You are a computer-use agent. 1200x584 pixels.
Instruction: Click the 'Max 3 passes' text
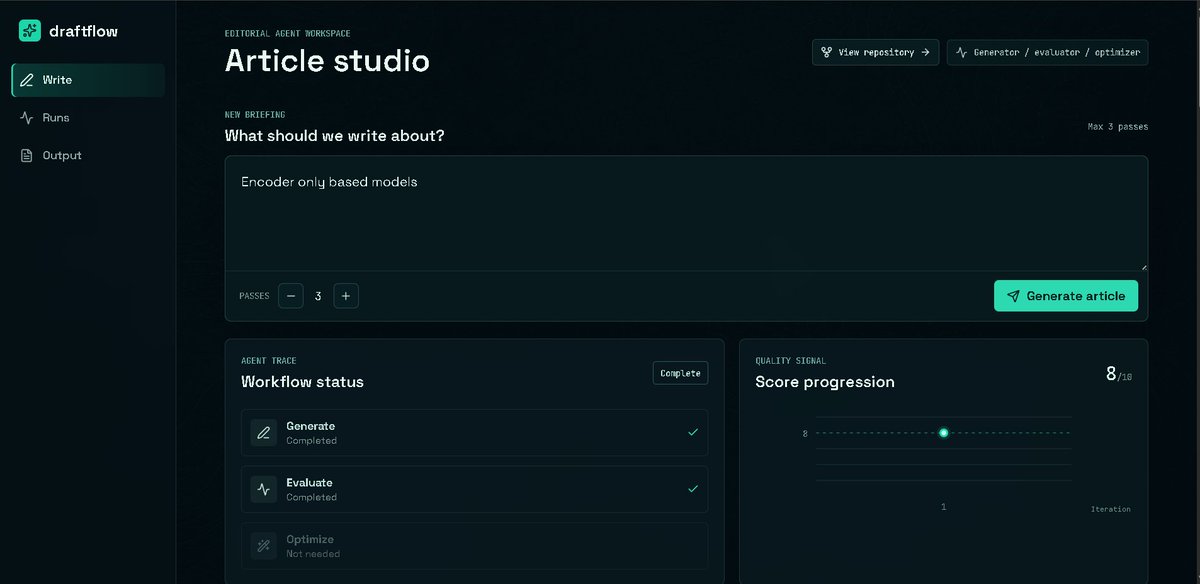coord(1118,127)
